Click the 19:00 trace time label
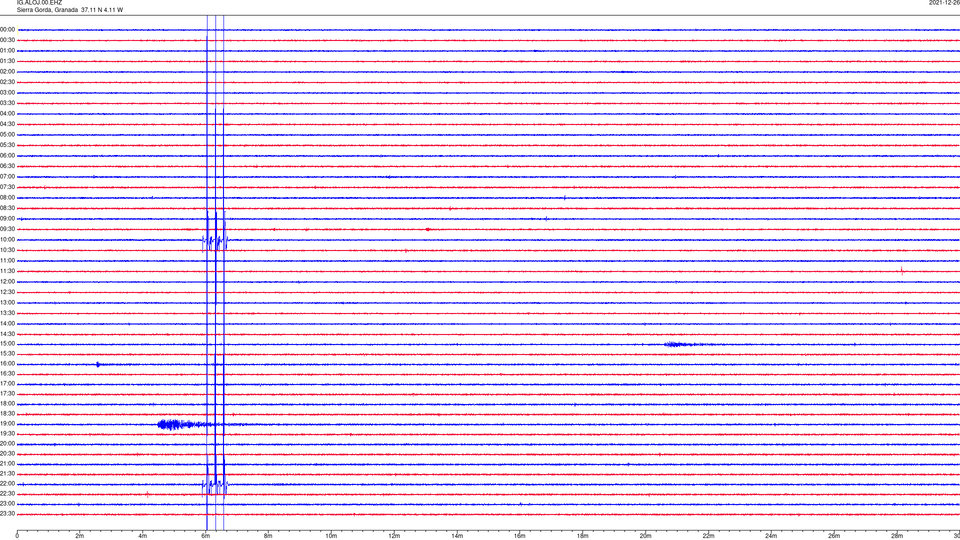The width and height of the screenshot is (960, 540). coord(7,424)
